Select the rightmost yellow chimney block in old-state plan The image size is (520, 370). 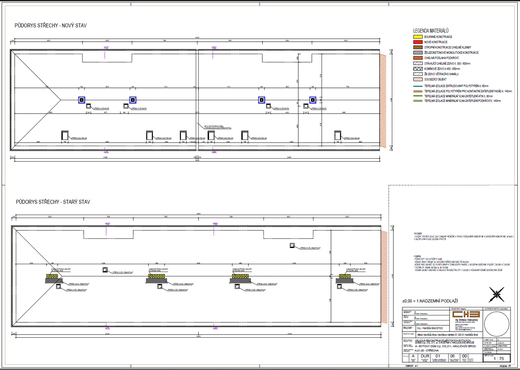(344, 277)
